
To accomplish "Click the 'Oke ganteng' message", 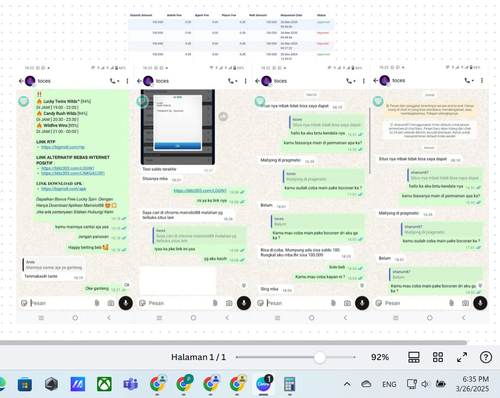I will click(104, 289).
